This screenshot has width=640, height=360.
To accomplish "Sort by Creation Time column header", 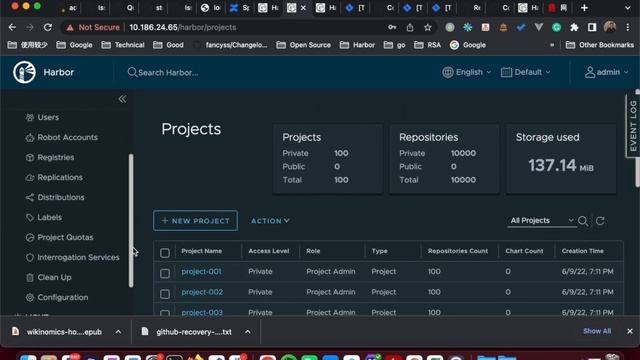I will pyautogui.click(x=582, y=251).
